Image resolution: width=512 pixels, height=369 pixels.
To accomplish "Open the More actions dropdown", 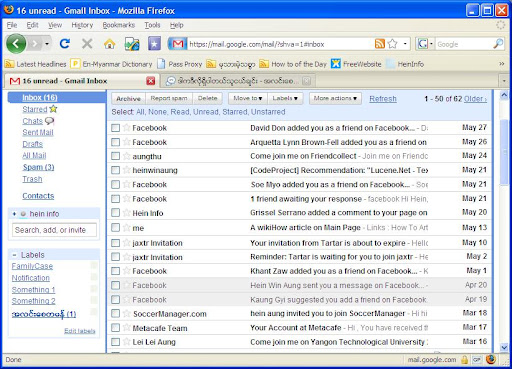I will click(335, 98).
